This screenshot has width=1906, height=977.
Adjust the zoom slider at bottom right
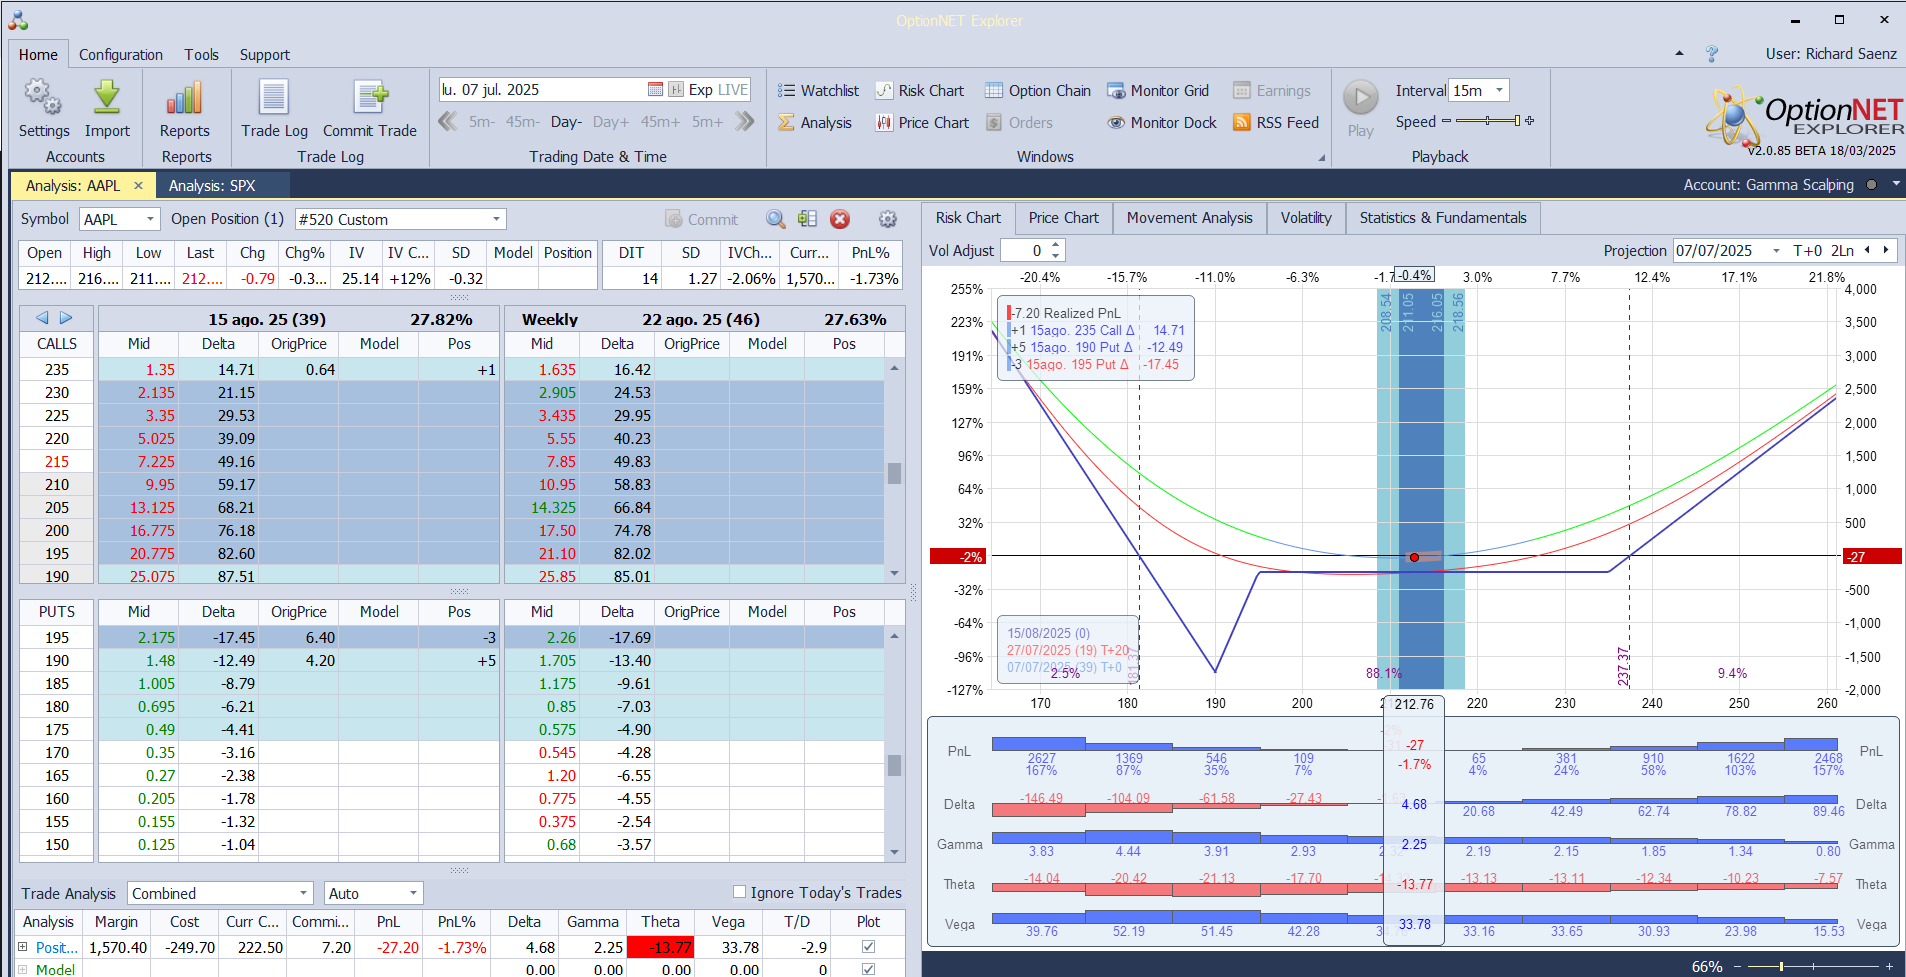pos(1812,966)
